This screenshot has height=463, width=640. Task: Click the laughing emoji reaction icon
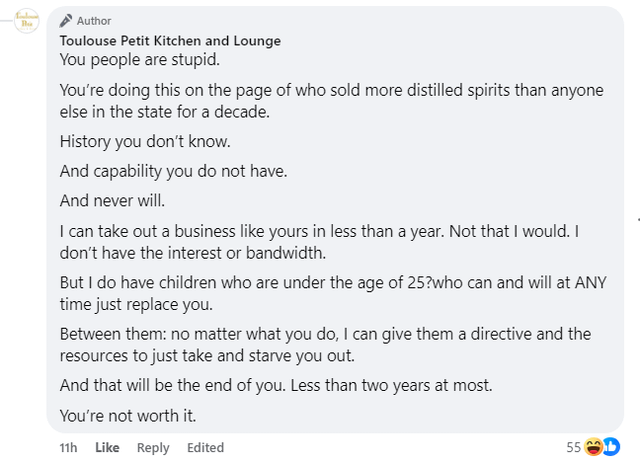coord(594,447)
